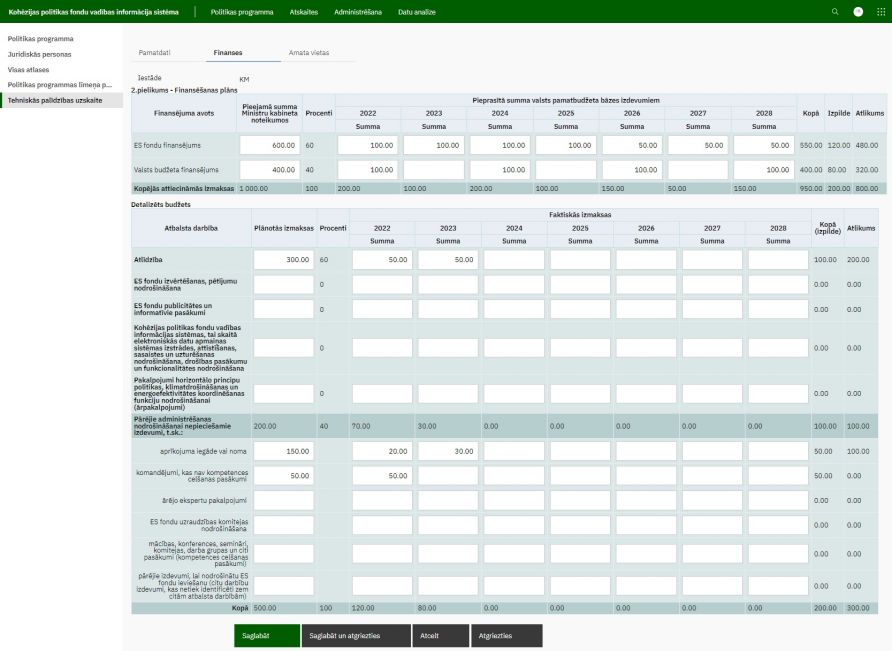Open the Administrēšana menu

358,11
